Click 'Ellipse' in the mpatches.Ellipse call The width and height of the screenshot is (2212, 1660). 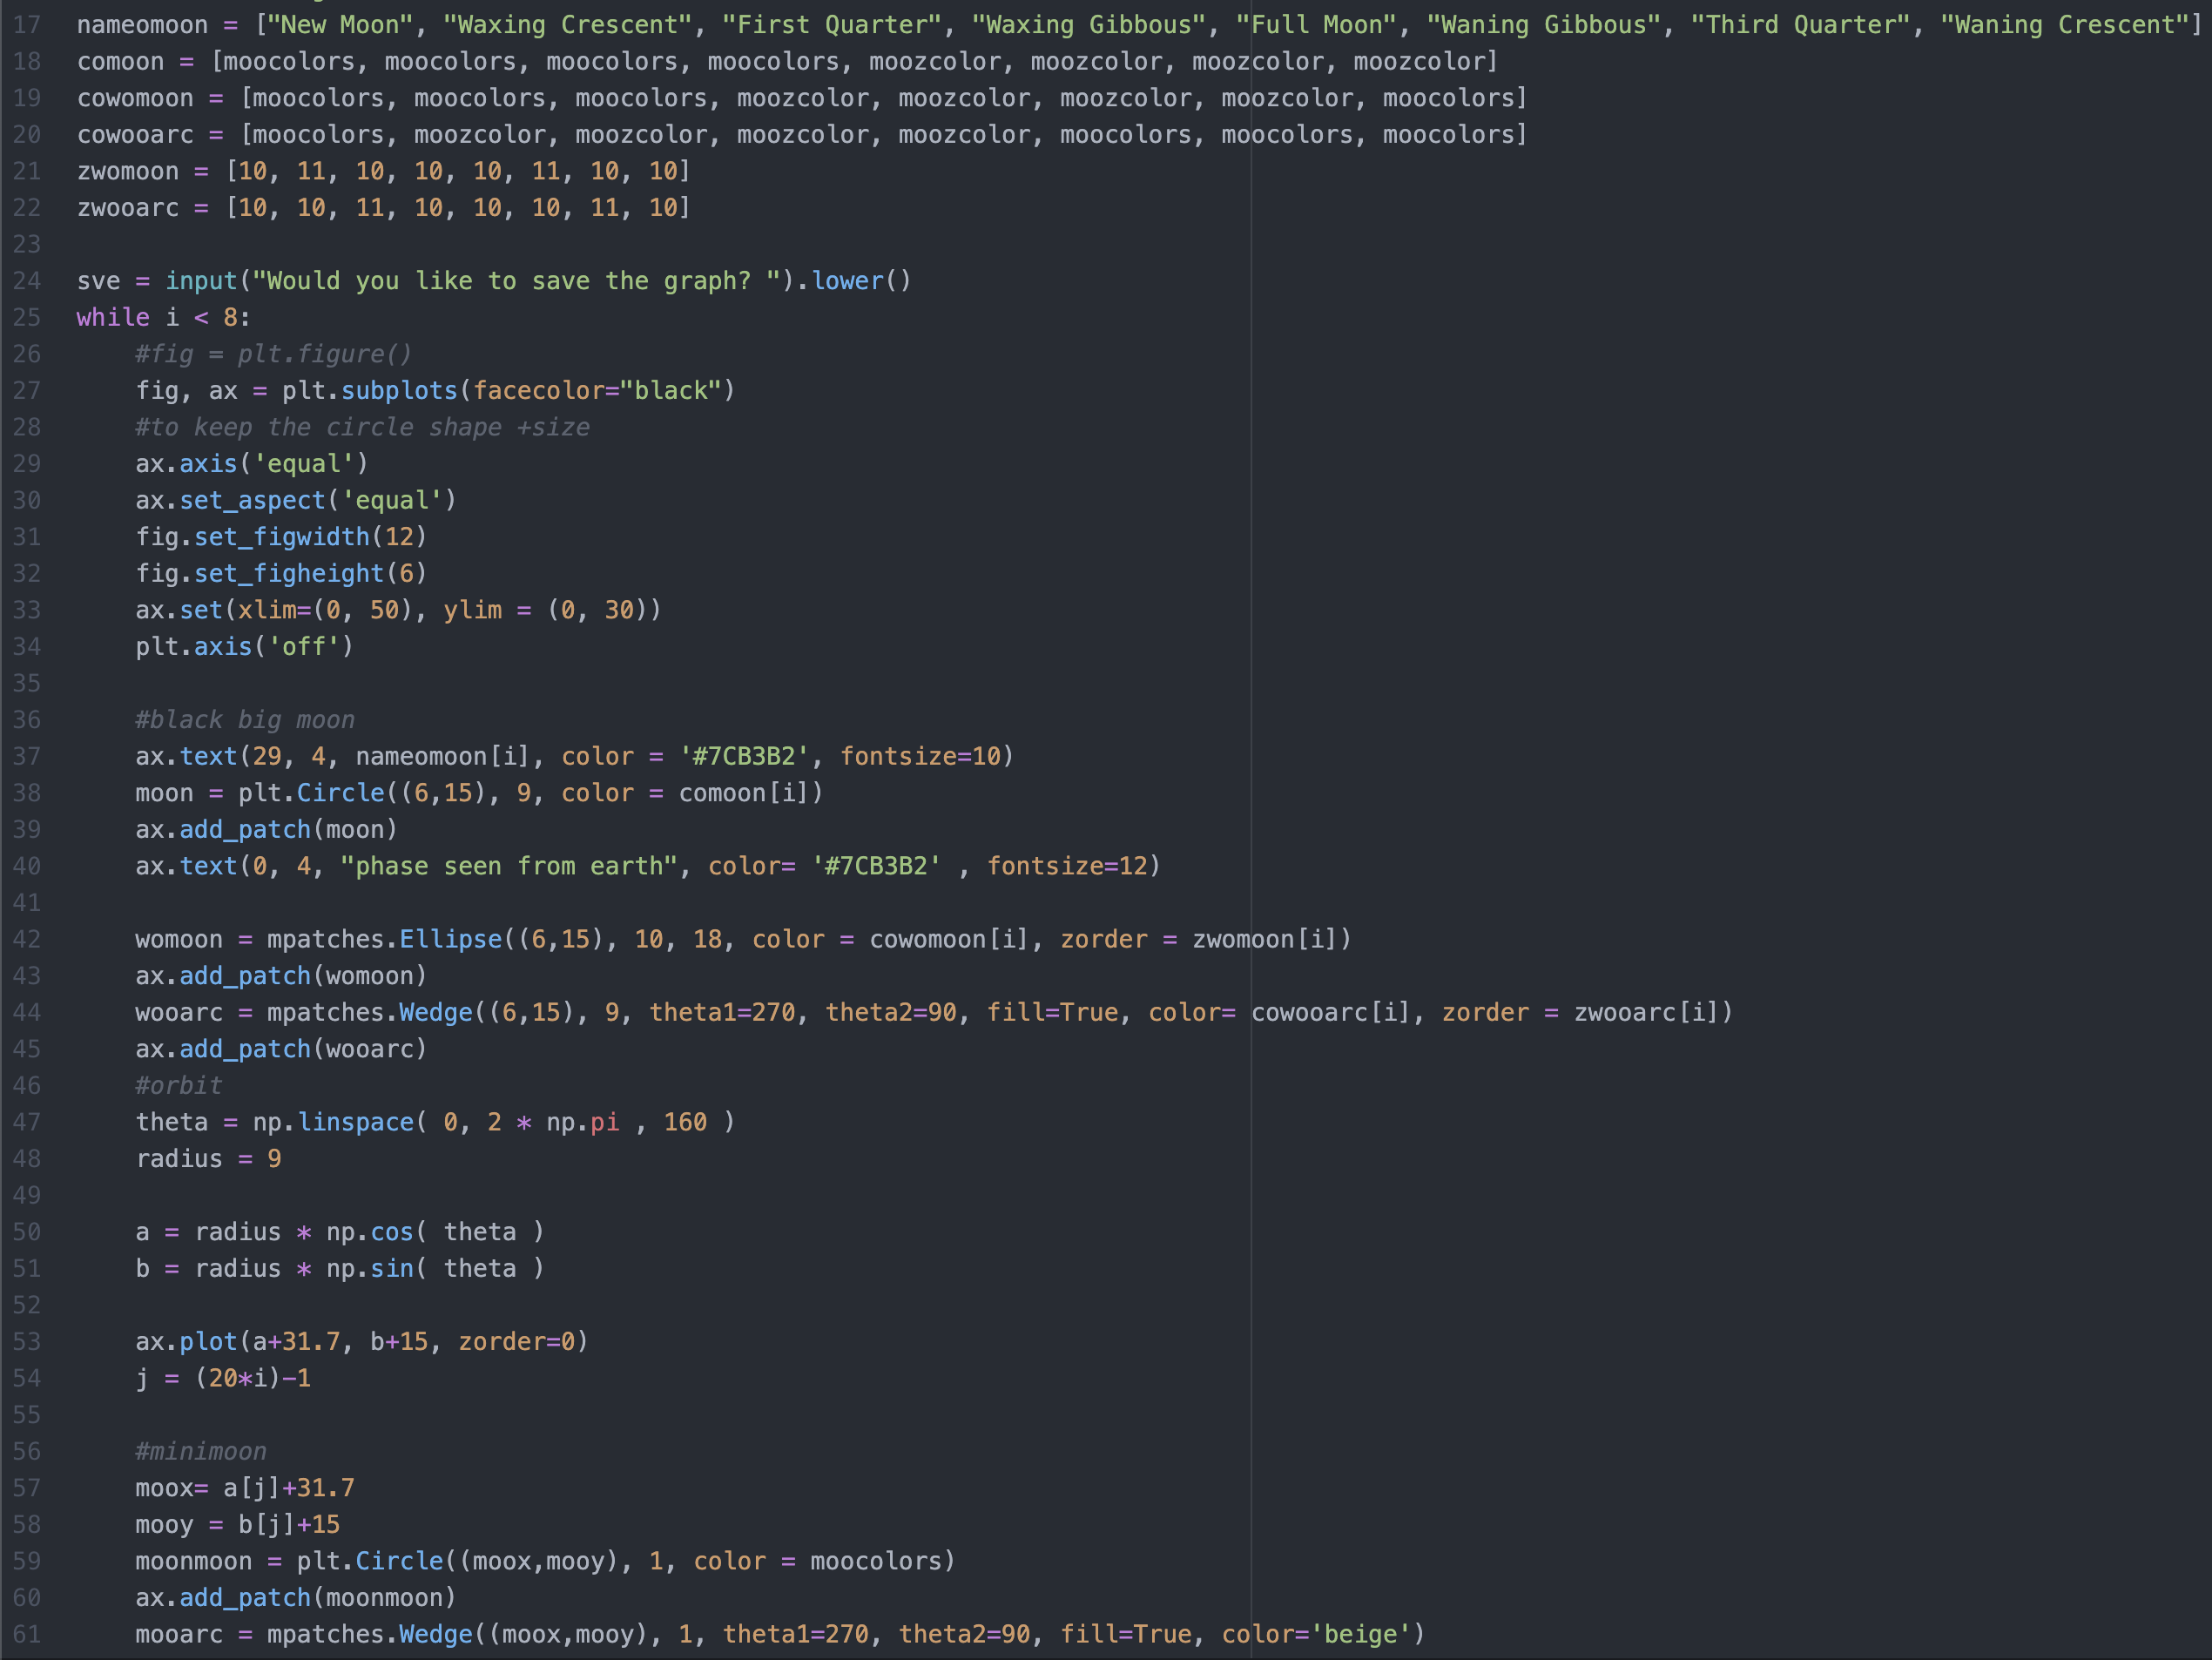tap(451, 940)
